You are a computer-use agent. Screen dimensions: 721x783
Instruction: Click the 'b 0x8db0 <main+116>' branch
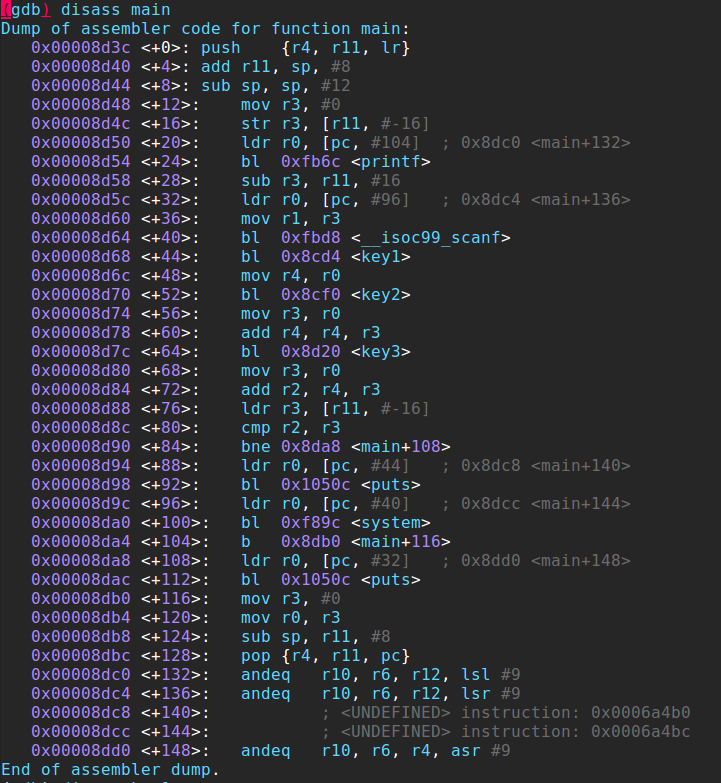pos(346,541)
